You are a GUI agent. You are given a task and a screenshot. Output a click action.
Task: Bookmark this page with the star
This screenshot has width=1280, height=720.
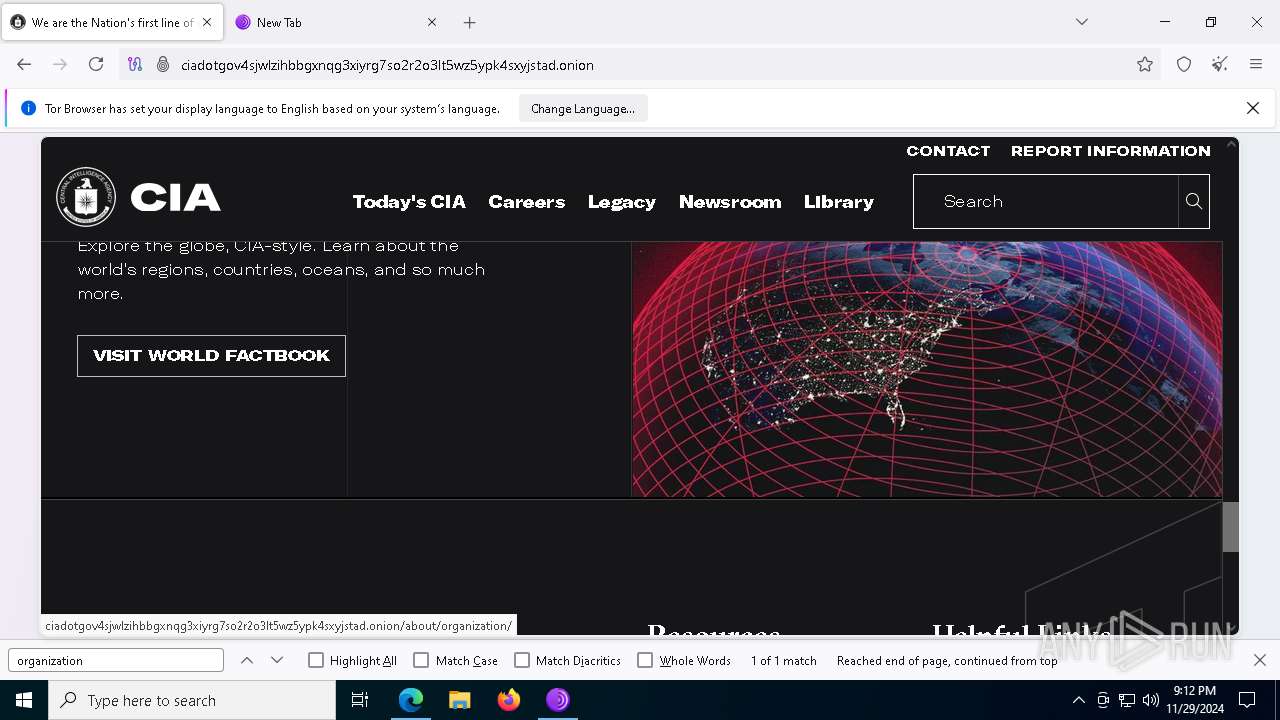[1145, 64]
